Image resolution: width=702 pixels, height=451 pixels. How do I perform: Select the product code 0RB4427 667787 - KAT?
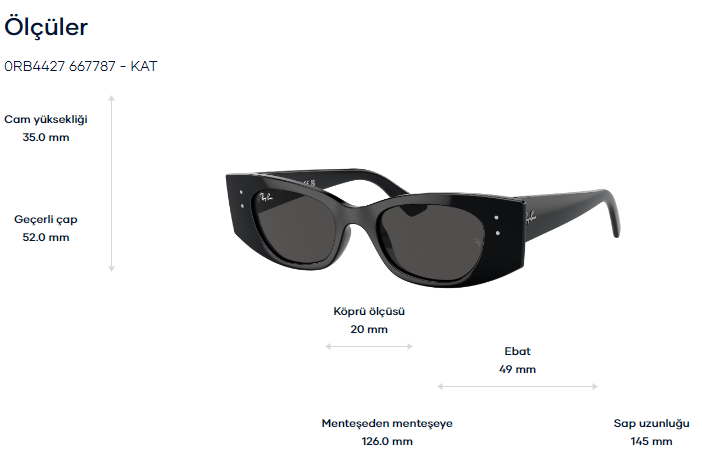point(81,66)
